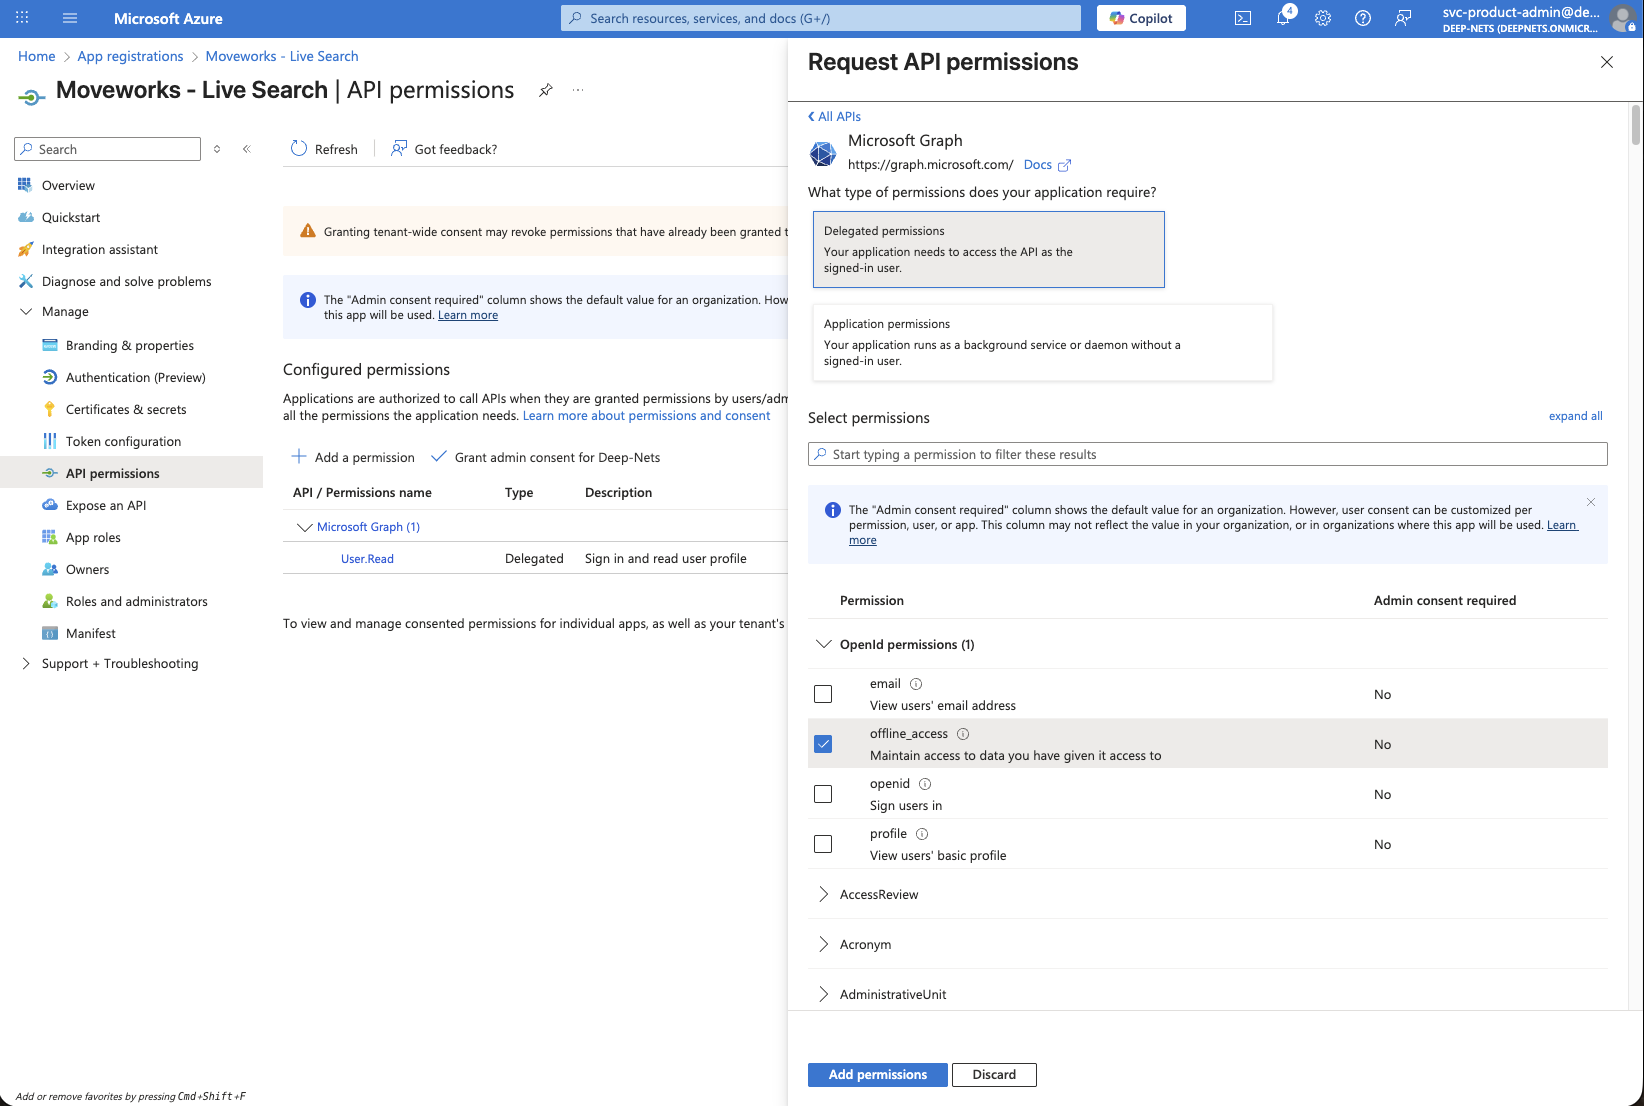Screen dimensions: 1644x1106
Task: Click the panel vertical scrollbar
Action: pos(1636,125)
